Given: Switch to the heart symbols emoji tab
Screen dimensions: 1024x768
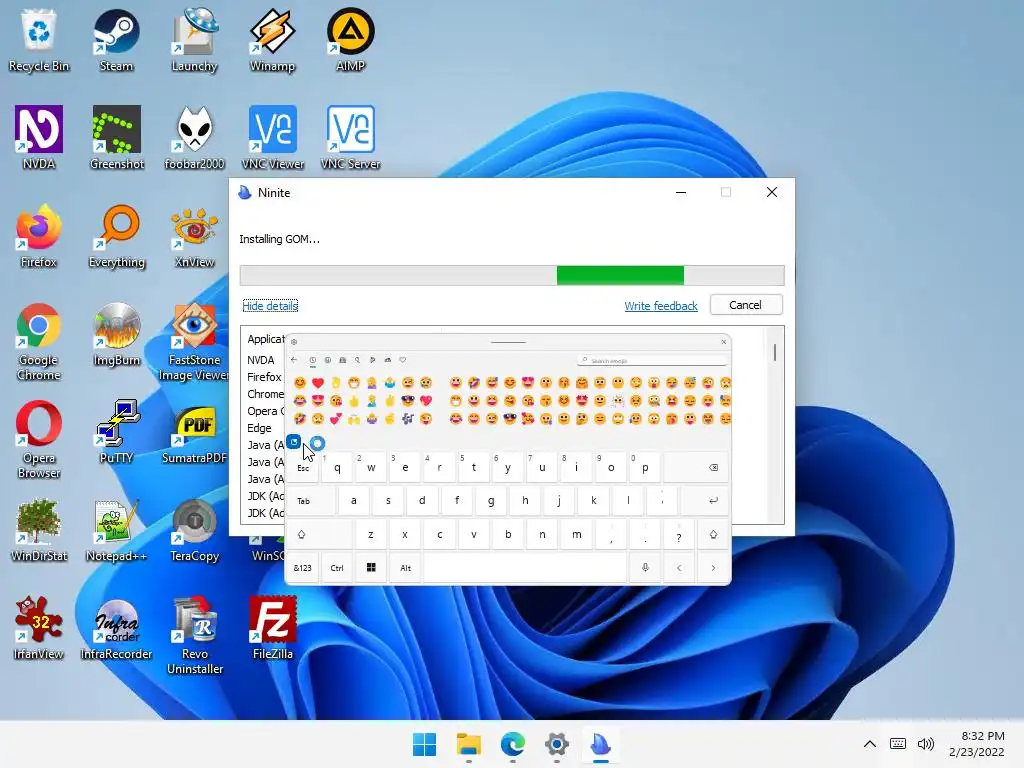Looking at the screenshot, I should coord(403,360).
